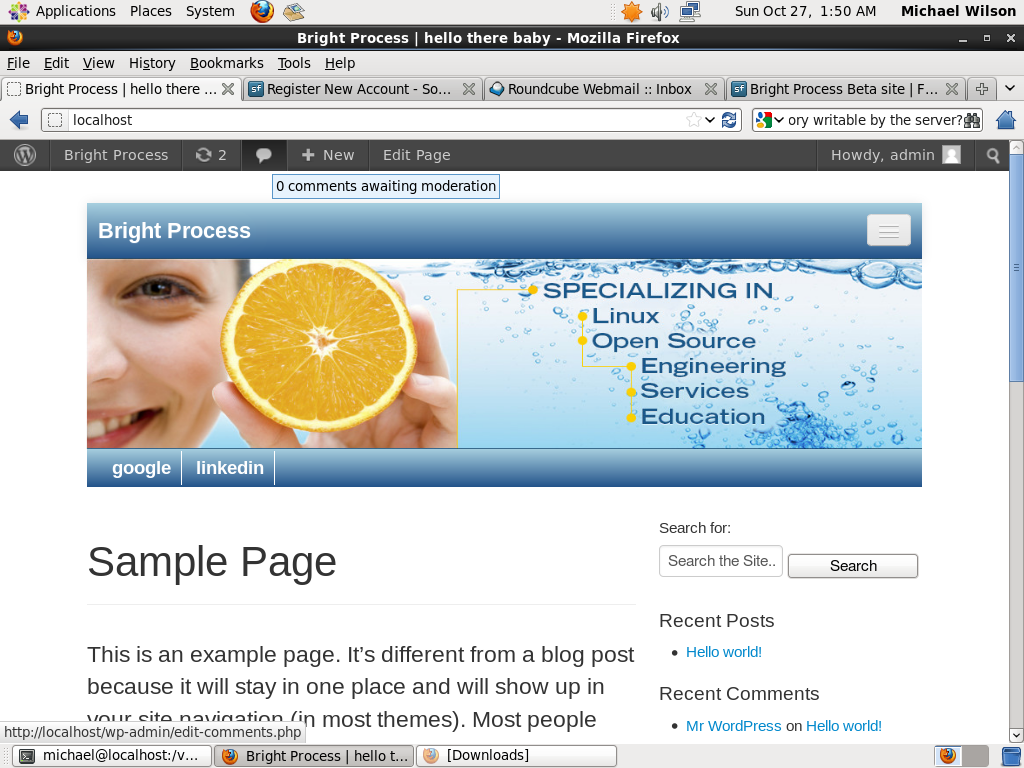Launch Firefox from the bottom-right tray icon

(x=947, y=755)
